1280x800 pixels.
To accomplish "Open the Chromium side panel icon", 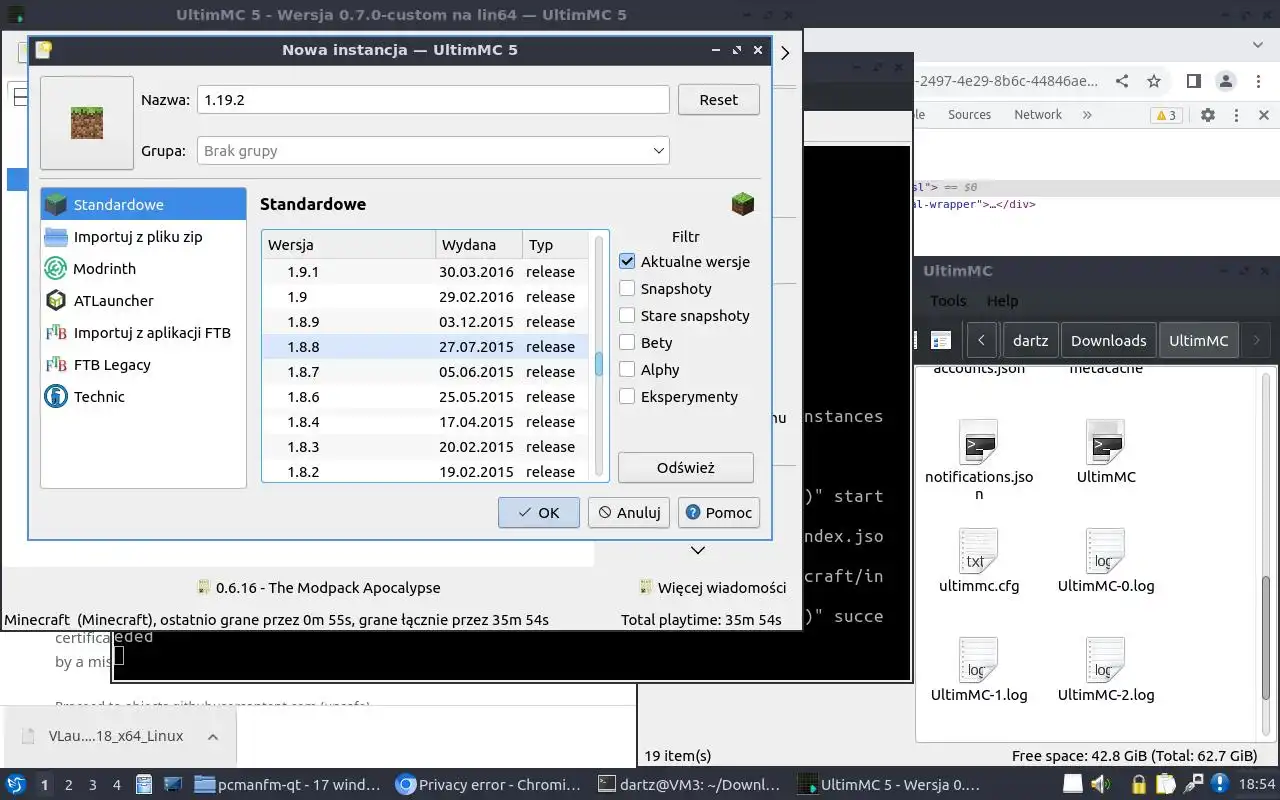I will pyautogui.click(x=1194, y=81).
